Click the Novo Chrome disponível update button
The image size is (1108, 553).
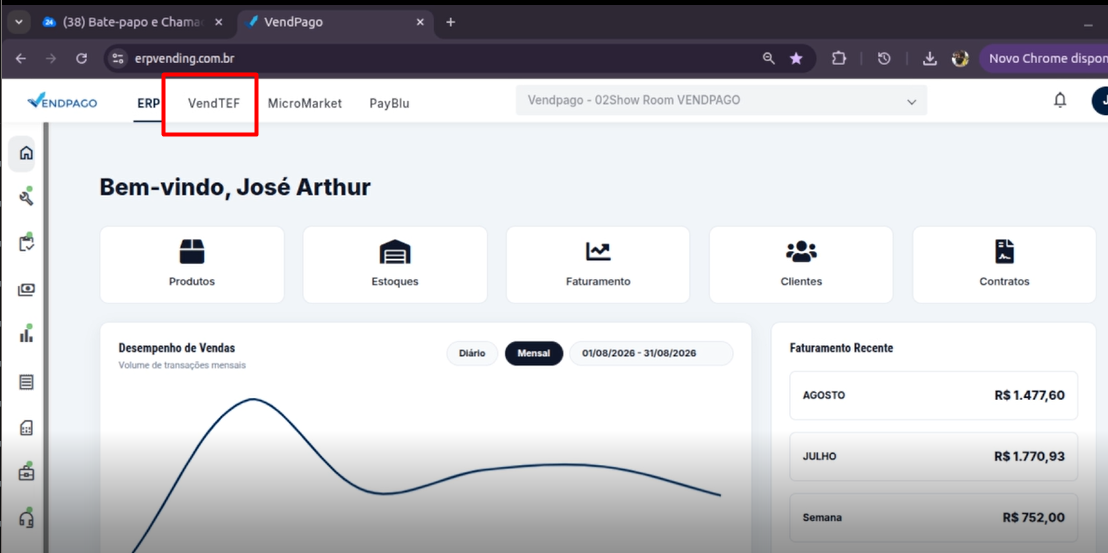[1044, 59]
